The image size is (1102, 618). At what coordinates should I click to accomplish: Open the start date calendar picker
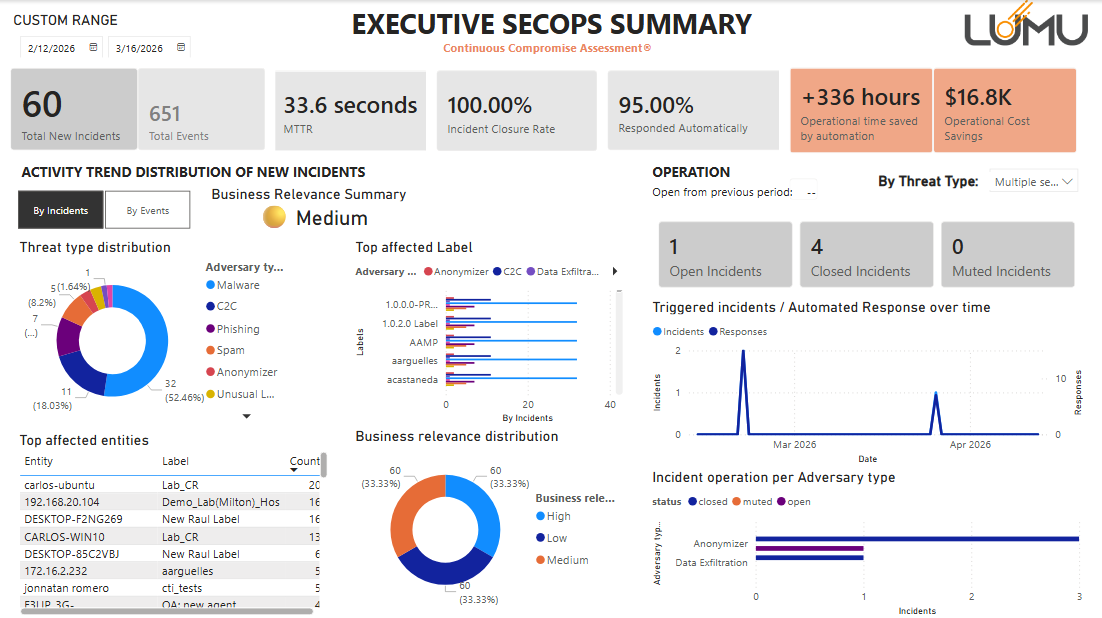[x=94, y=47]
